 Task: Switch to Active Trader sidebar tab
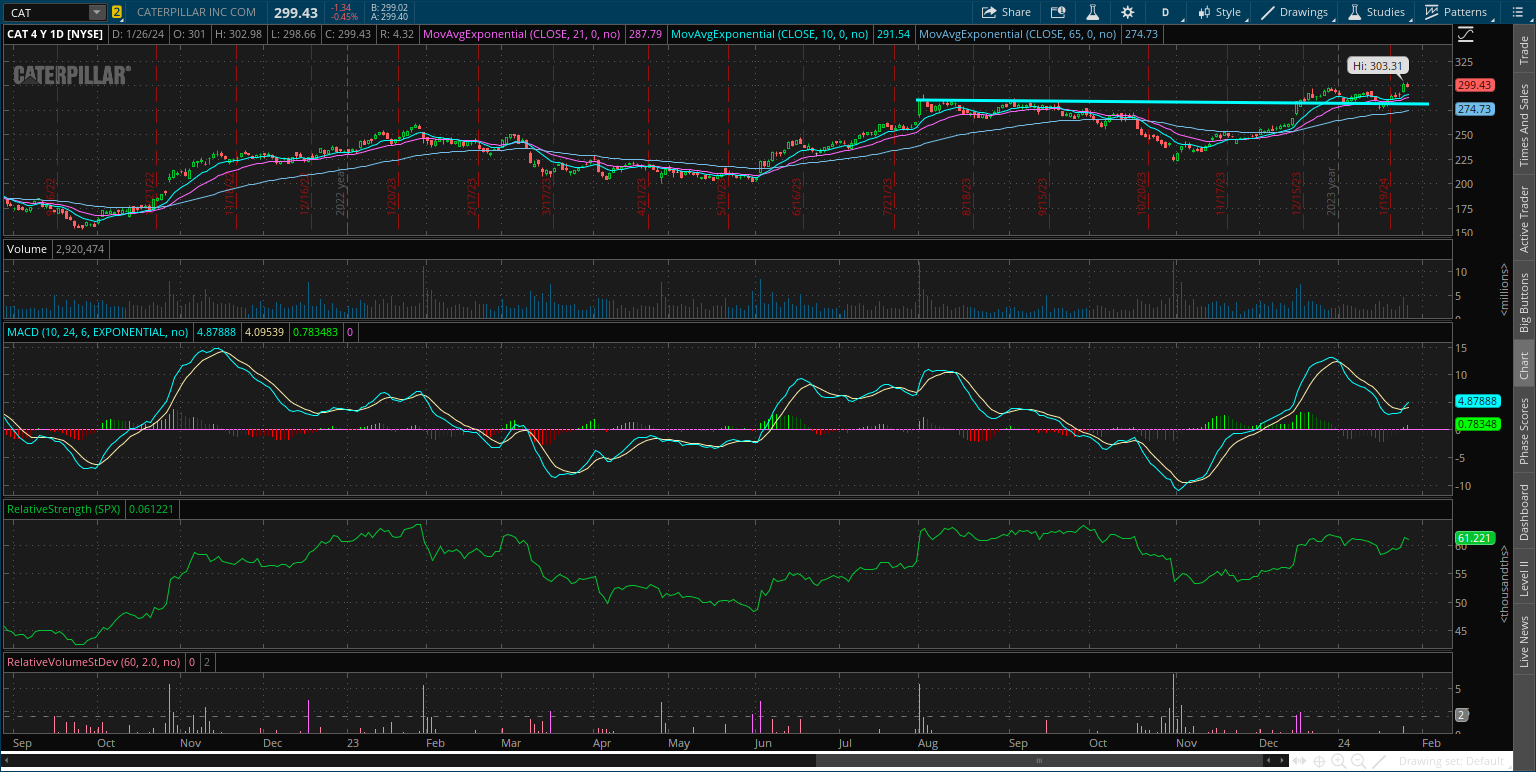click(1524, 218)
